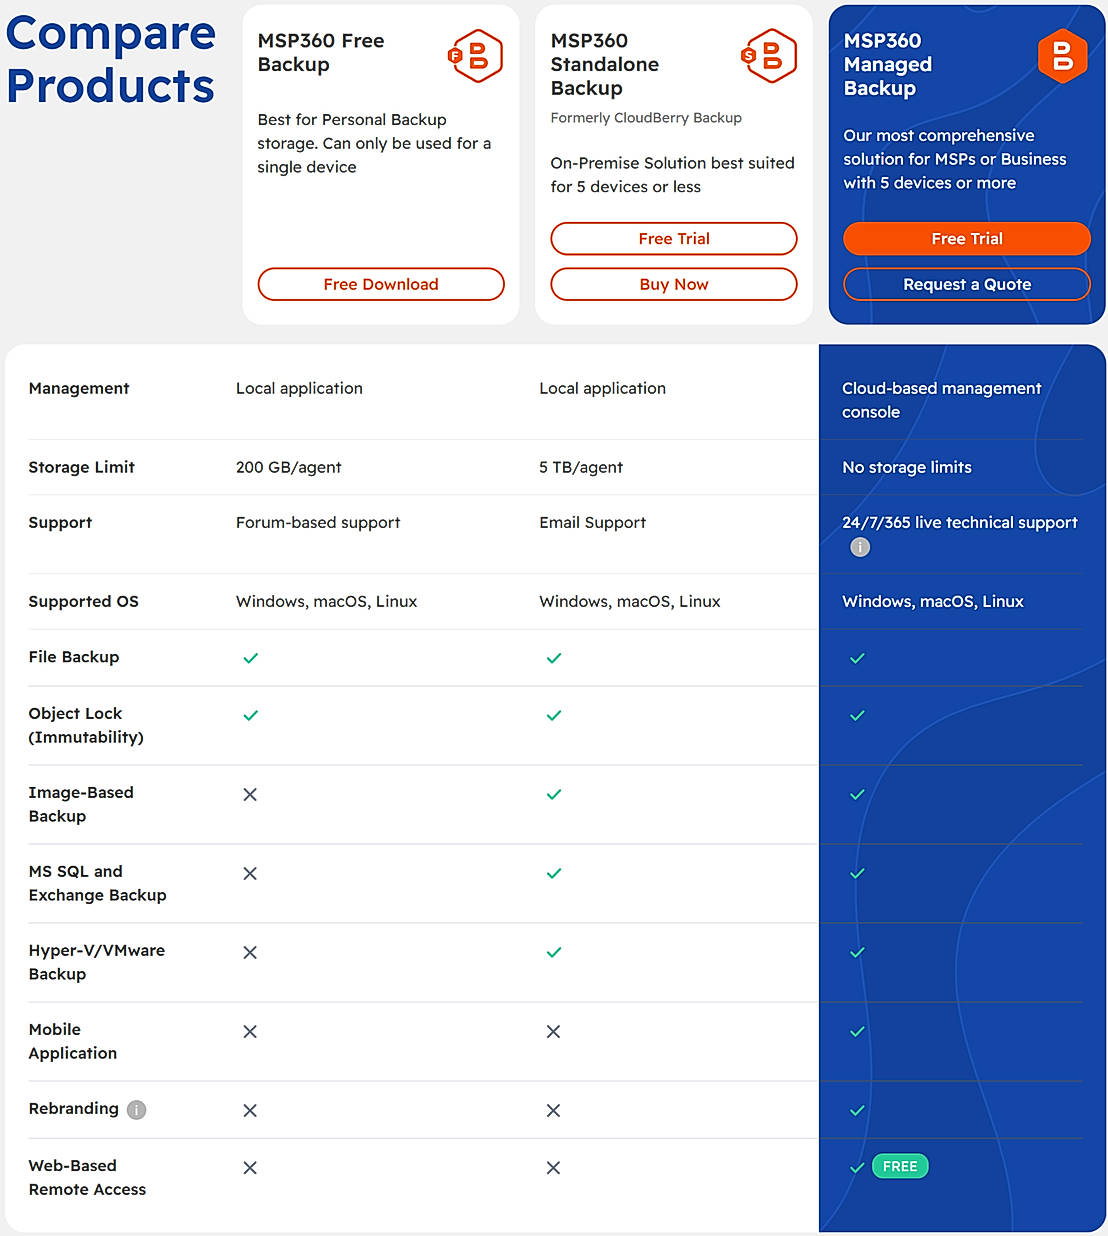Click Free Backup X mark for MS SQL Backup
Image resolution: width=1108 pixels, height=1236 pixels.
[250, 874]
